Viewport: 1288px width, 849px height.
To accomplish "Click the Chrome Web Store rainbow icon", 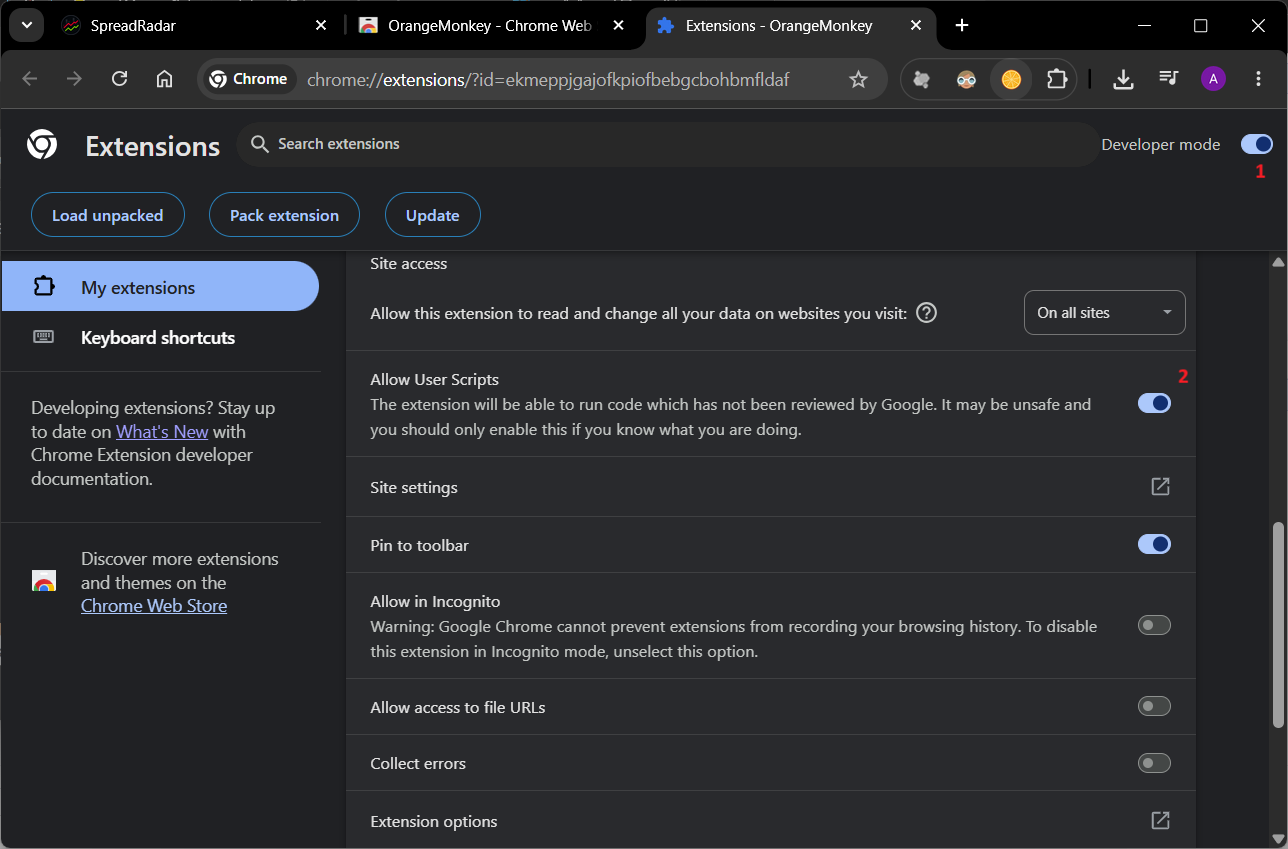I will (x=43, y=582).
